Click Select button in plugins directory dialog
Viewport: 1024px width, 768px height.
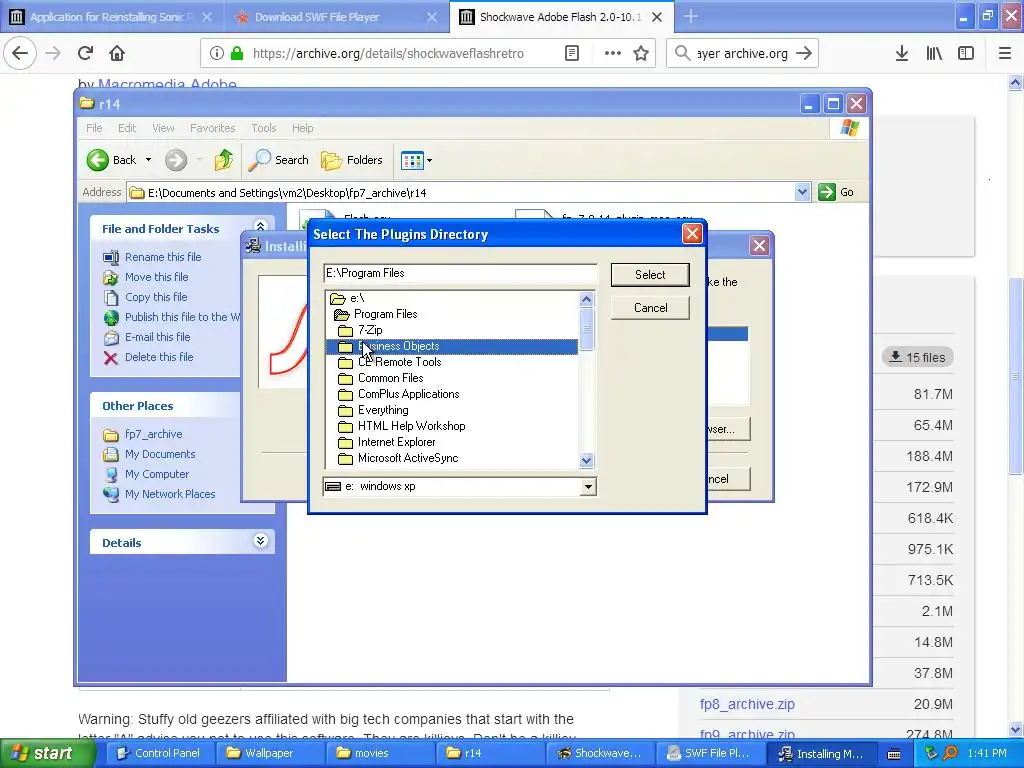pos(650,275)
